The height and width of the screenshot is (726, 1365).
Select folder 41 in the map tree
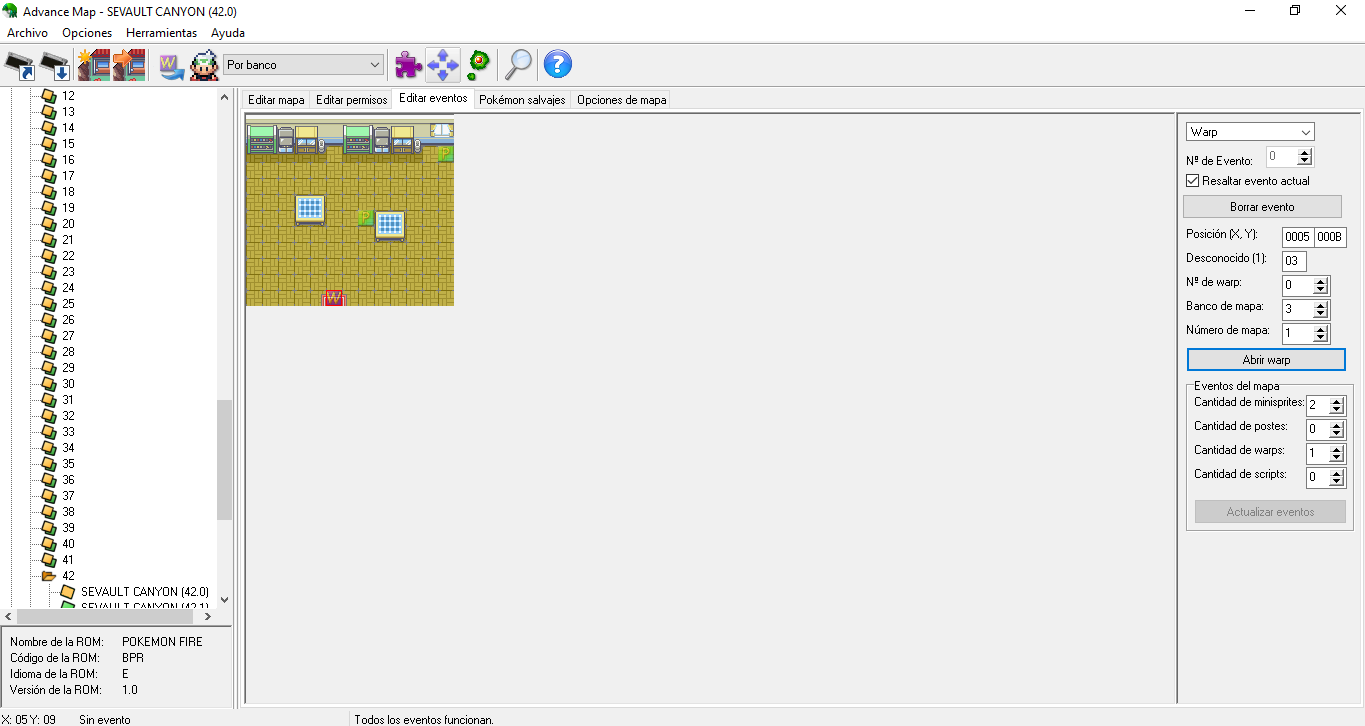click(68, 560)
